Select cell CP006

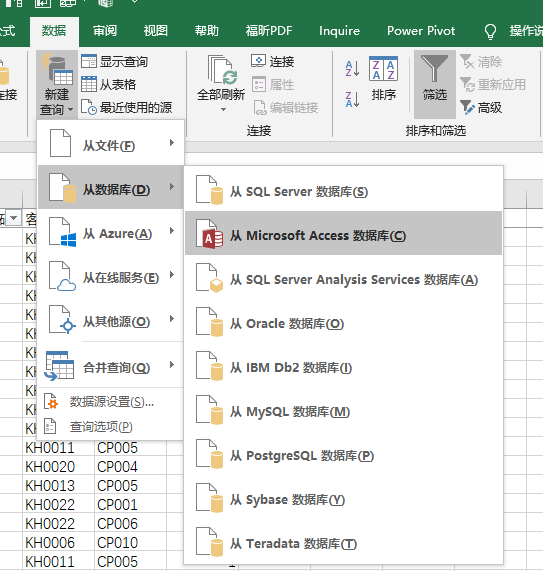(x=130, y=524)
